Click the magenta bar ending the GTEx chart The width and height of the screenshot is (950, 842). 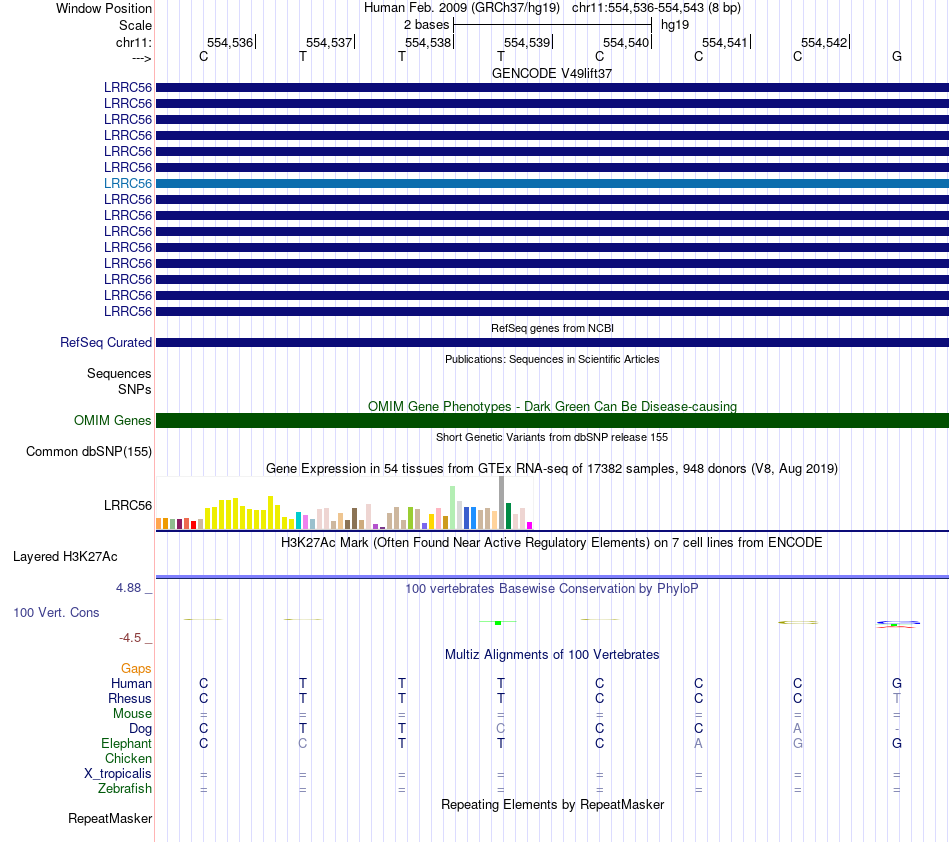click(530, 526)
